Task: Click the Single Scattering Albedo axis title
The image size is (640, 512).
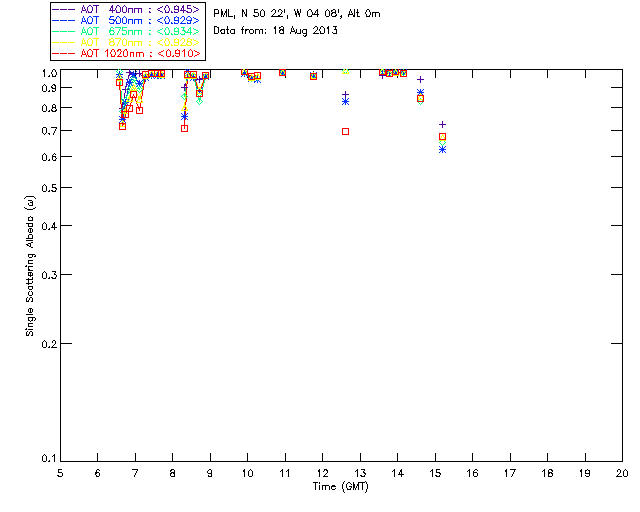Action: coord(30,266)
